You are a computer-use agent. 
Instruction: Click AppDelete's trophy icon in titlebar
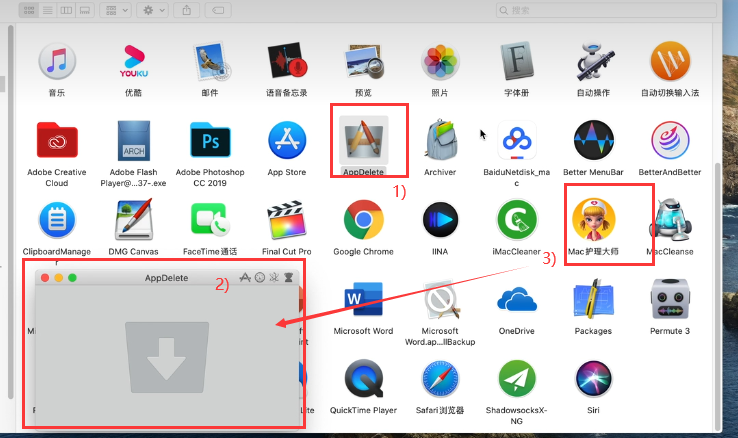point(289,278)
